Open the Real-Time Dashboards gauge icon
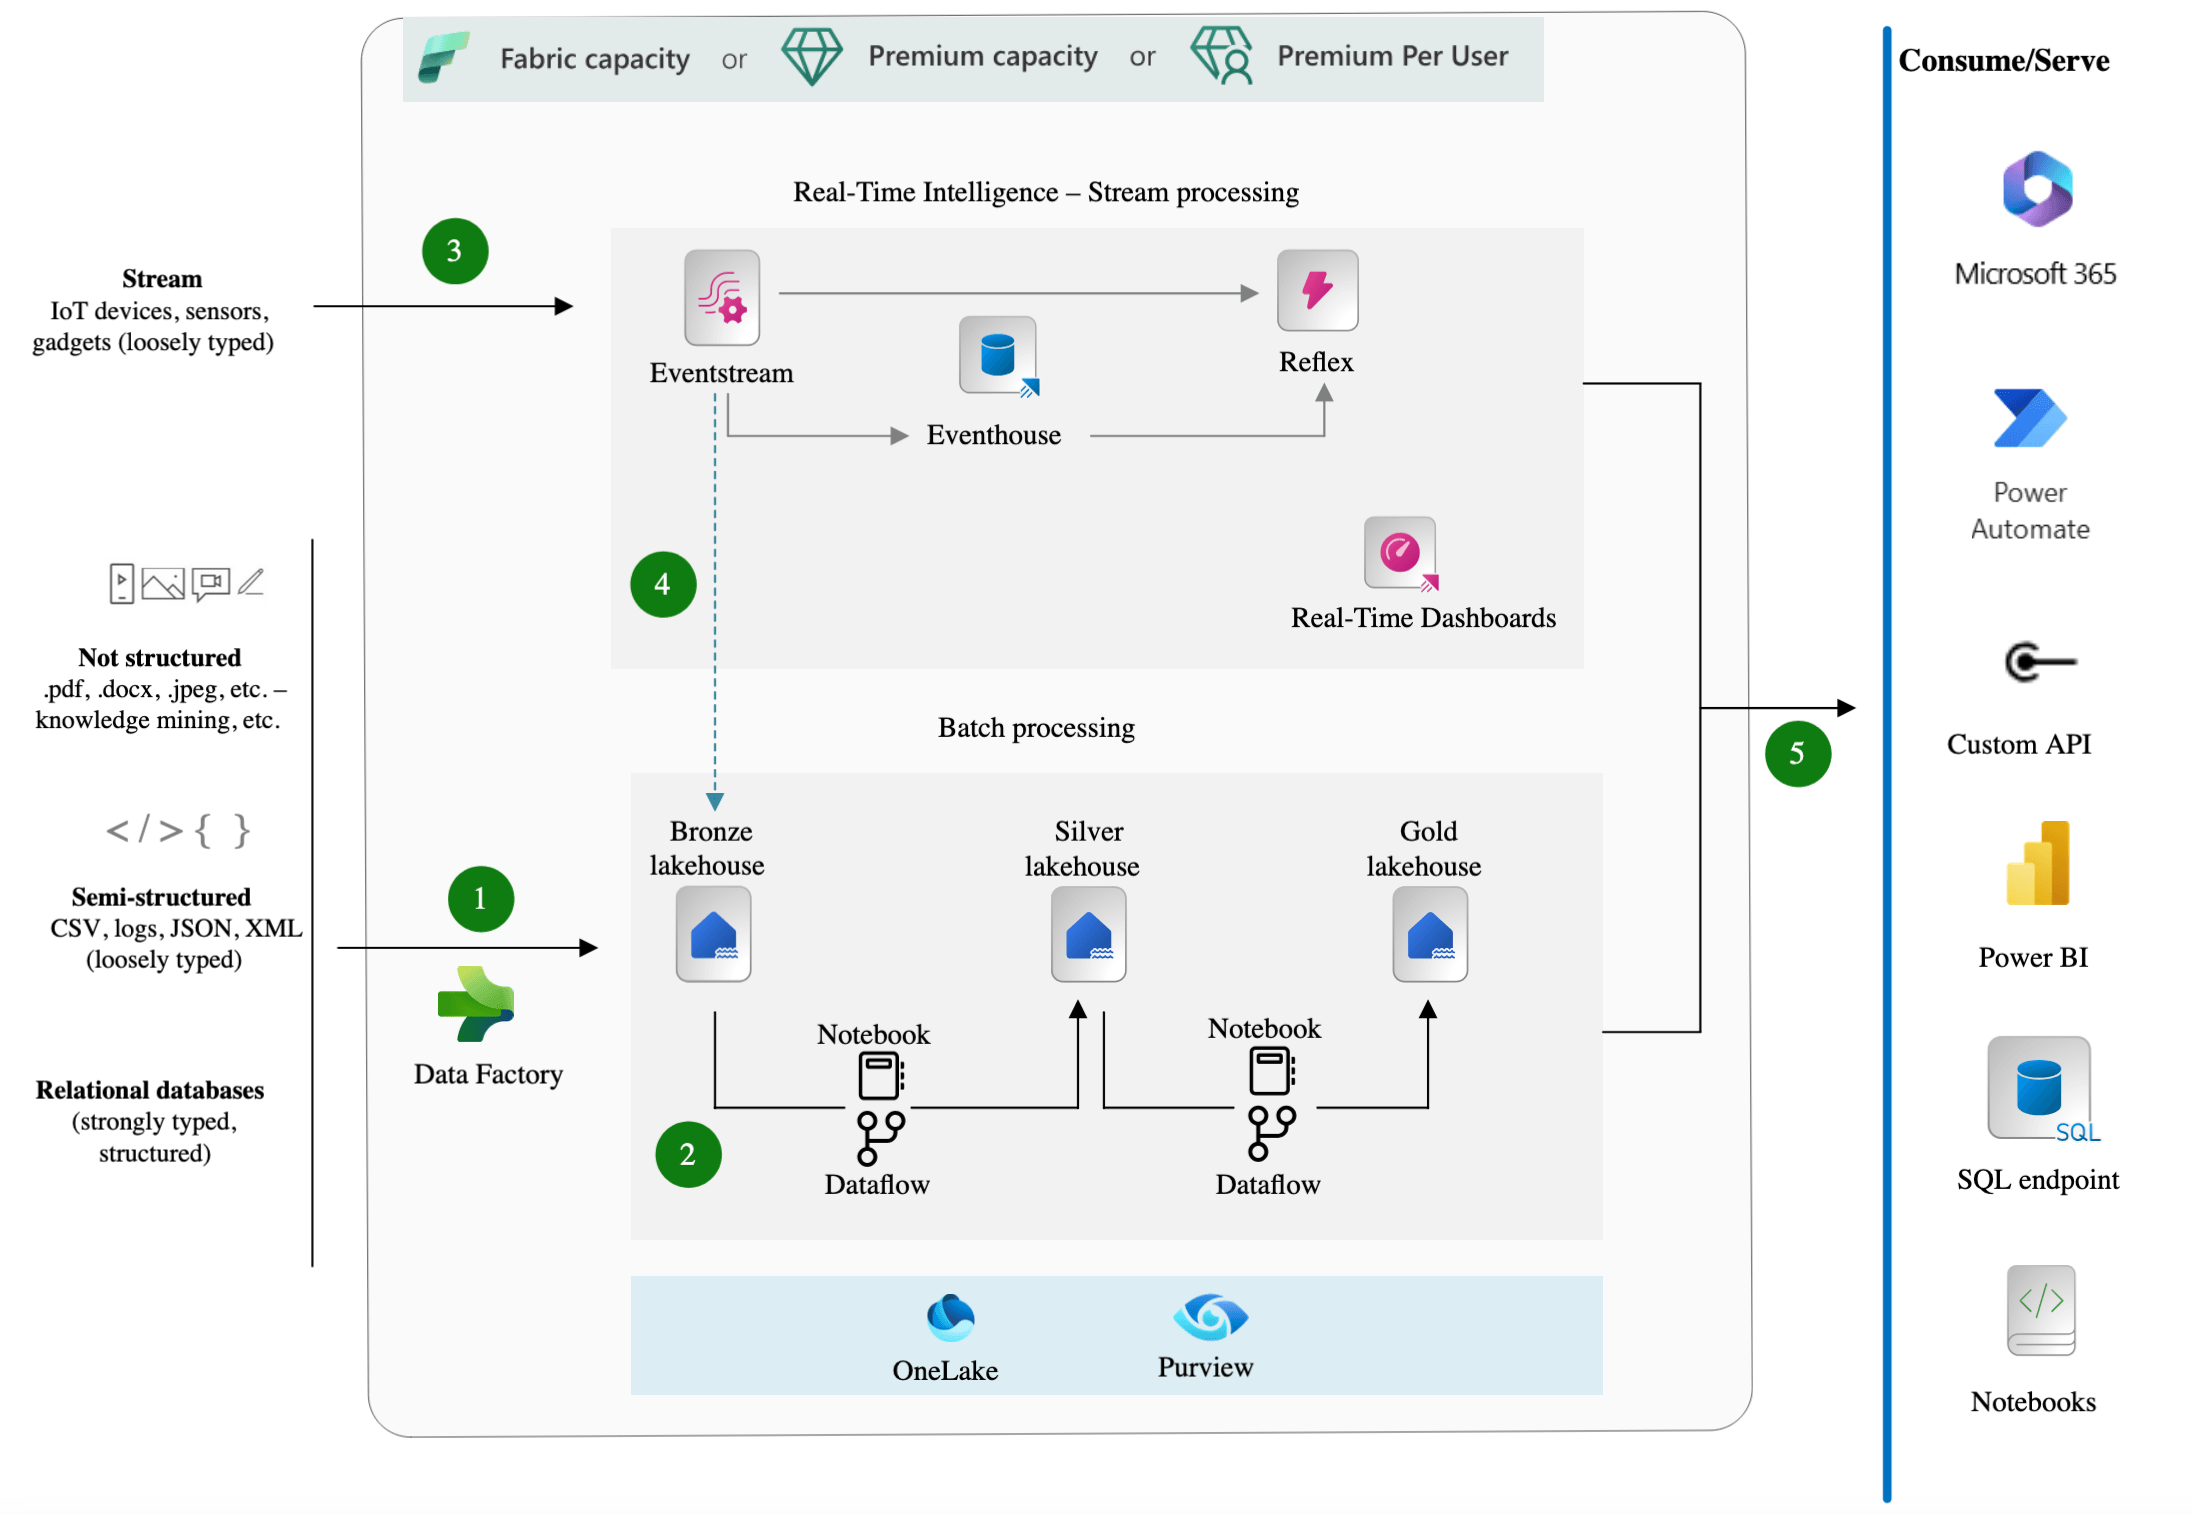 [x=1401, y=553]
